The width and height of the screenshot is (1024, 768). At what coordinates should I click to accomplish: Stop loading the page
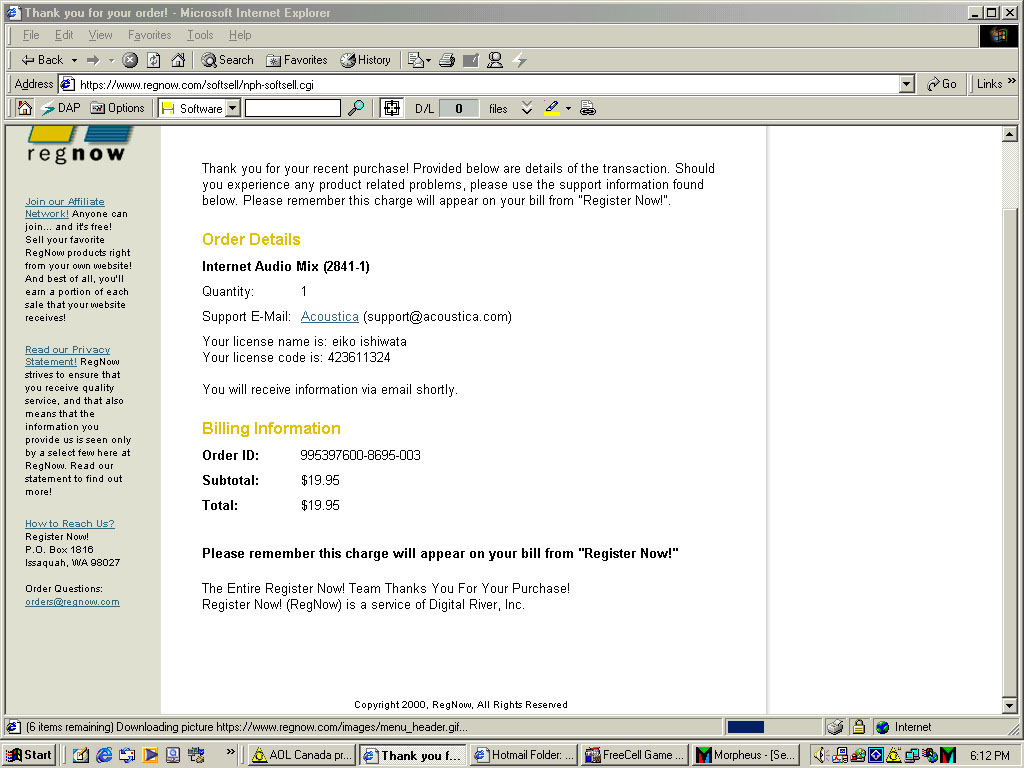click(130, 60)
